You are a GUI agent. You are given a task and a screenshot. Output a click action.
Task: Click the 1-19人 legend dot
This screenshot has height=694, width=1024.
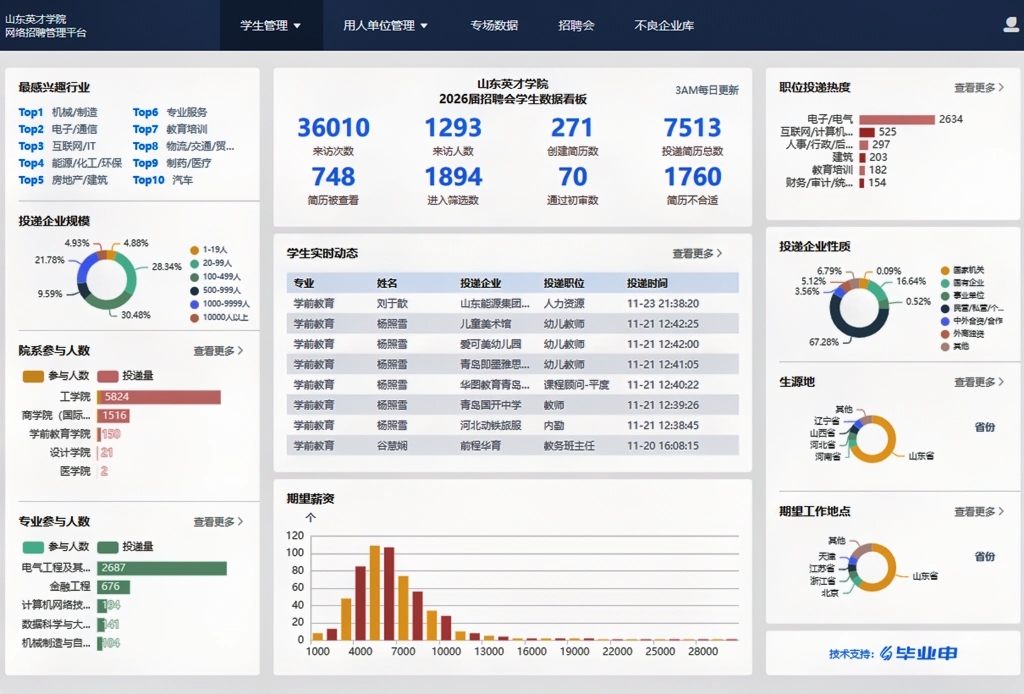[x=194, y=250]
